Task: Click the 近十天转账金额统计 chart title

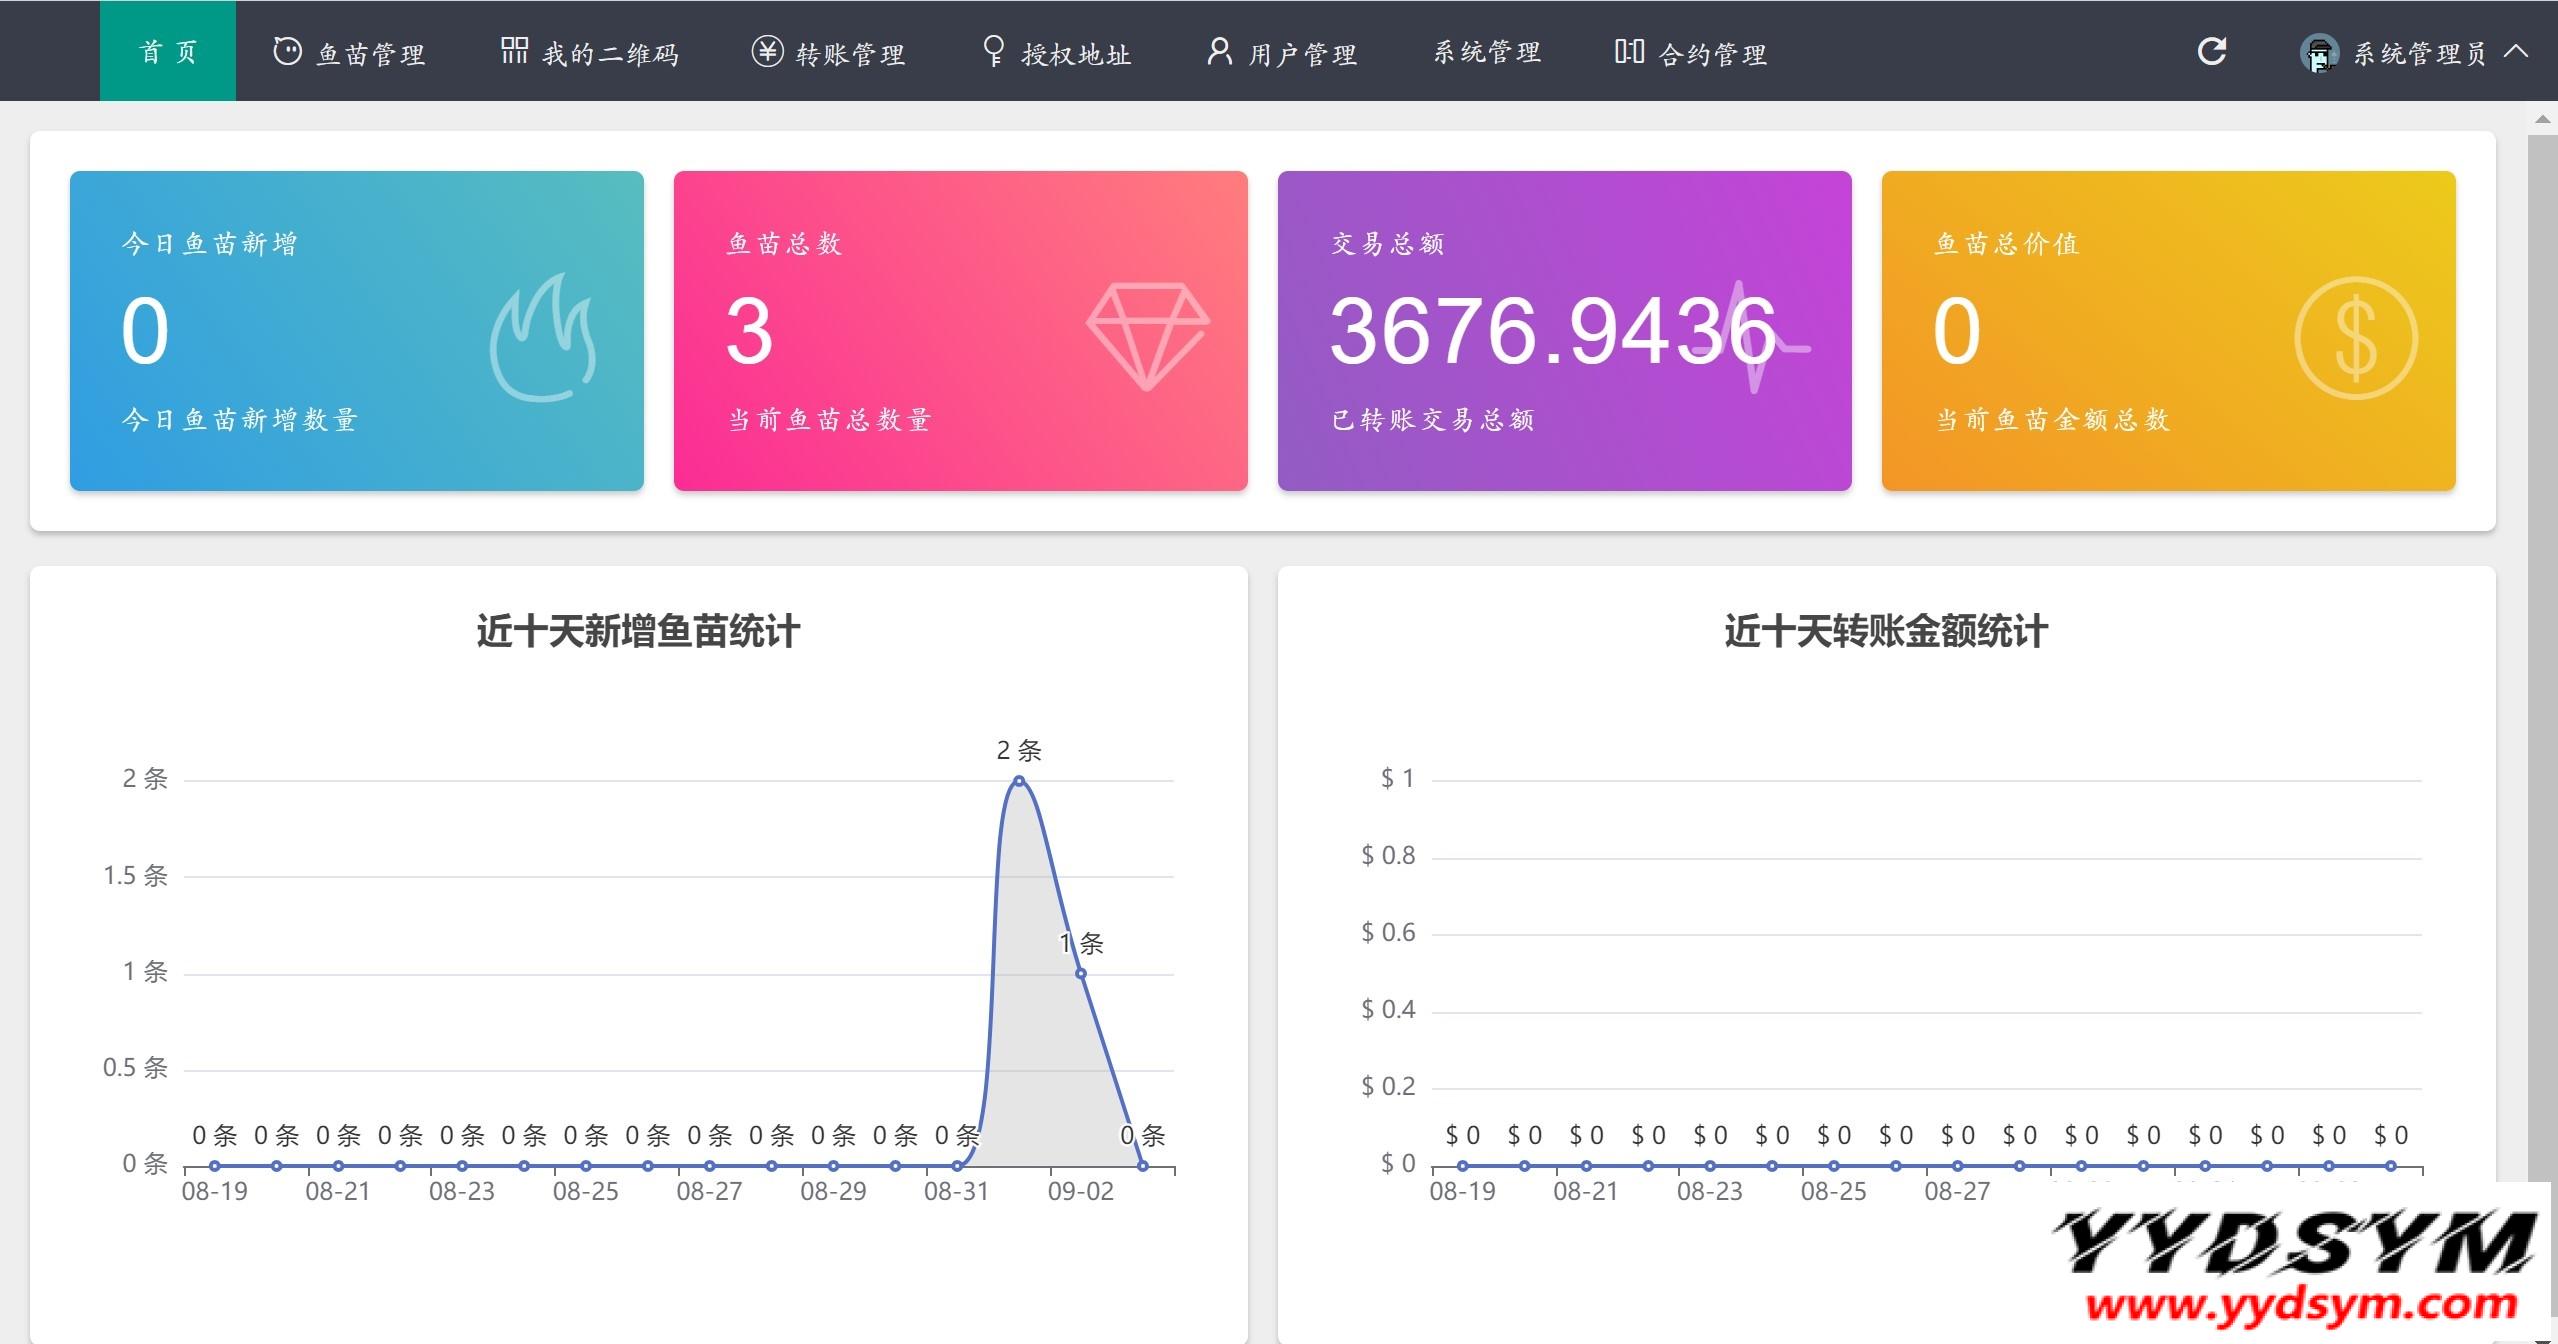Action: click(x=1885, y=632)
